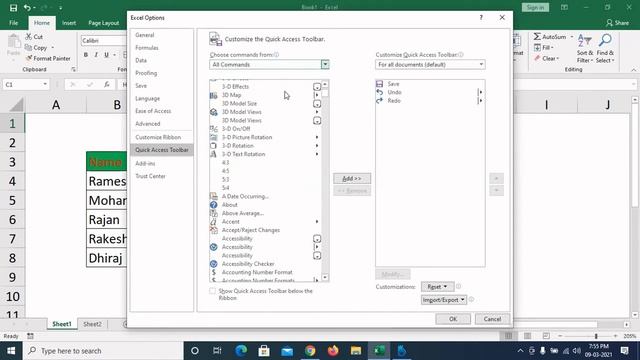
Task: Click the Undo icon in title bar
Action: (27, 7)
